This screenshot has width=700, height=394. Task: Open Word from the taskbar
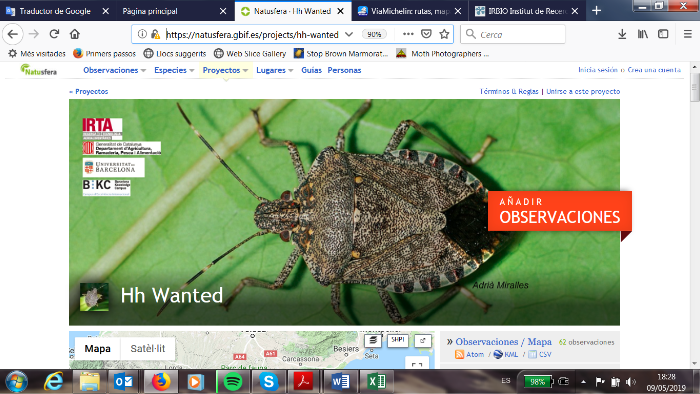(x=340, y=382)
